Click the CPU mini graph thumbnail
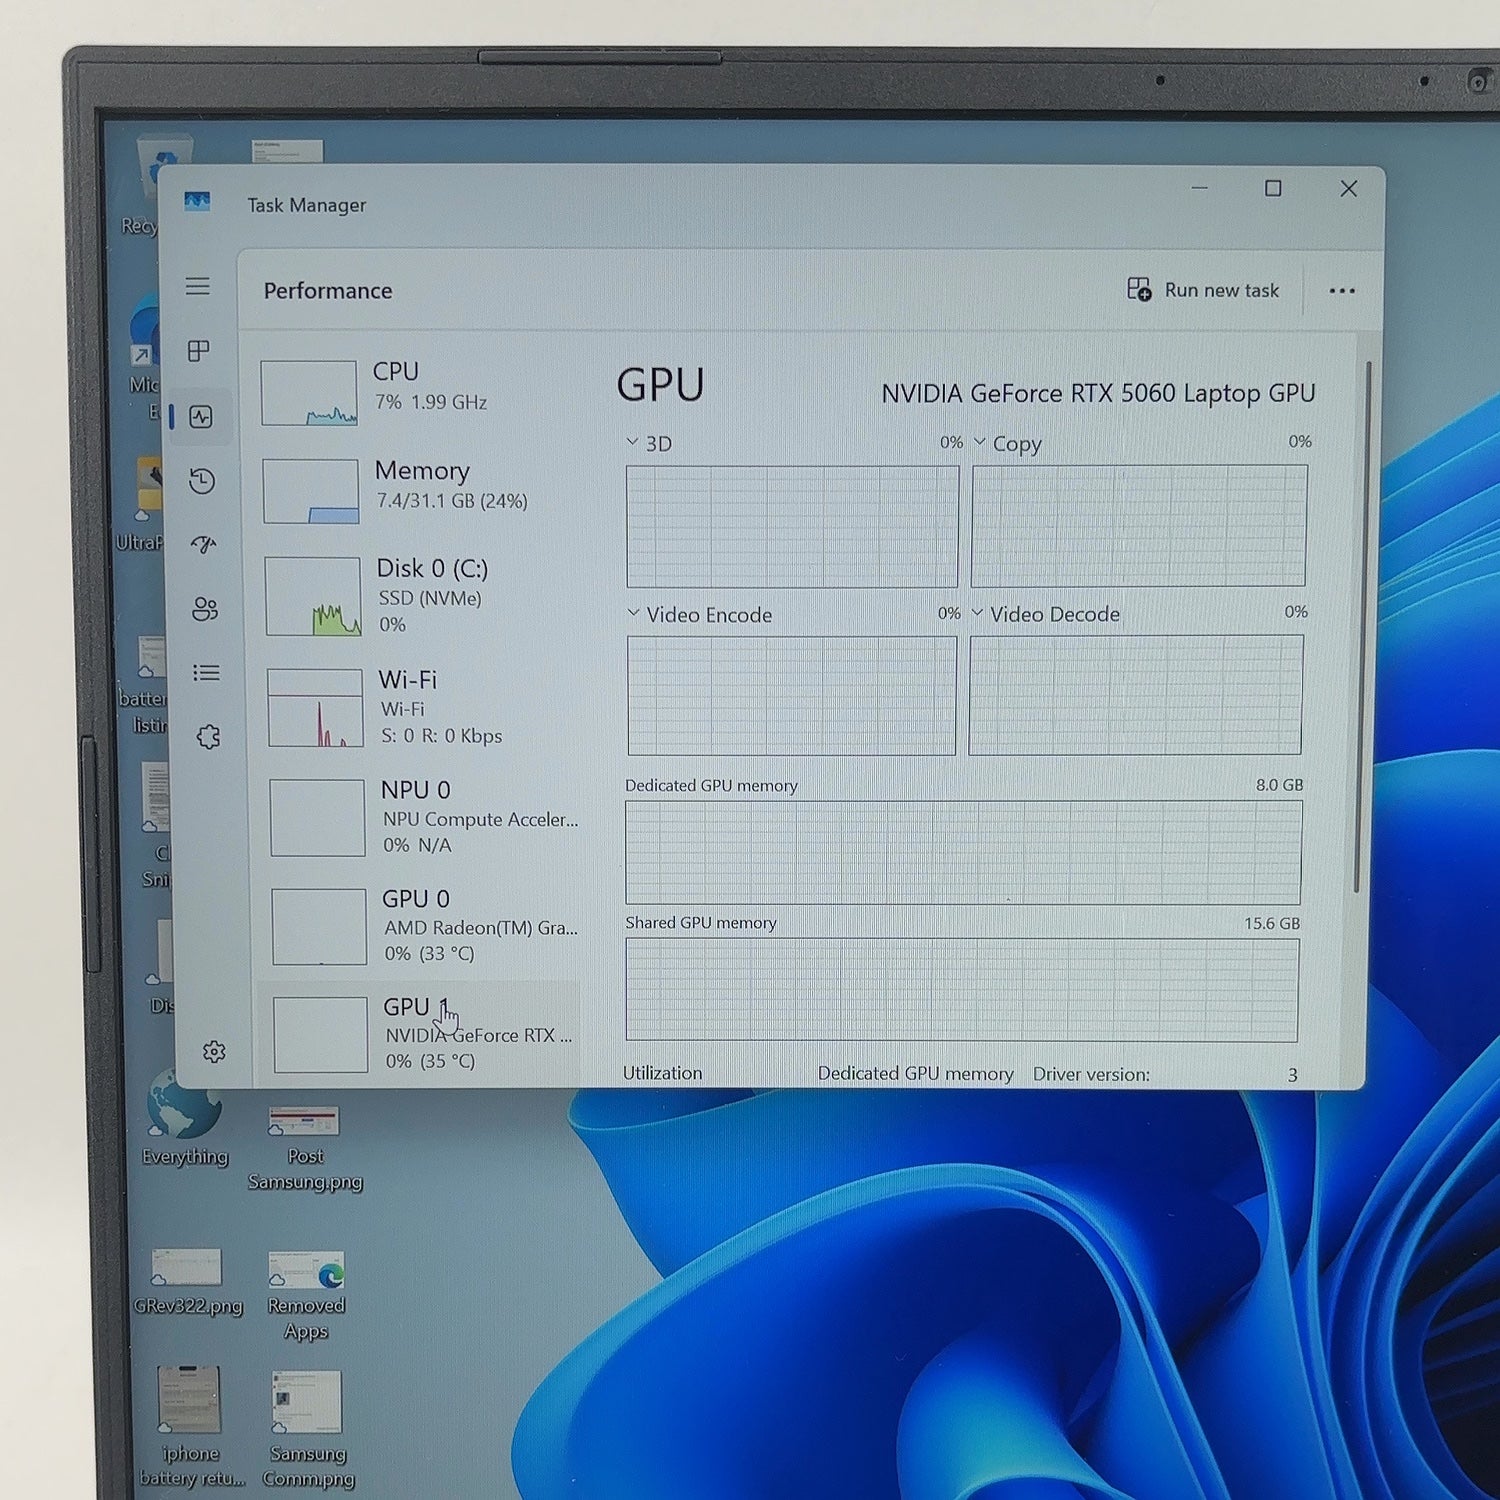1500x1500 pixels. pos(309,393)
